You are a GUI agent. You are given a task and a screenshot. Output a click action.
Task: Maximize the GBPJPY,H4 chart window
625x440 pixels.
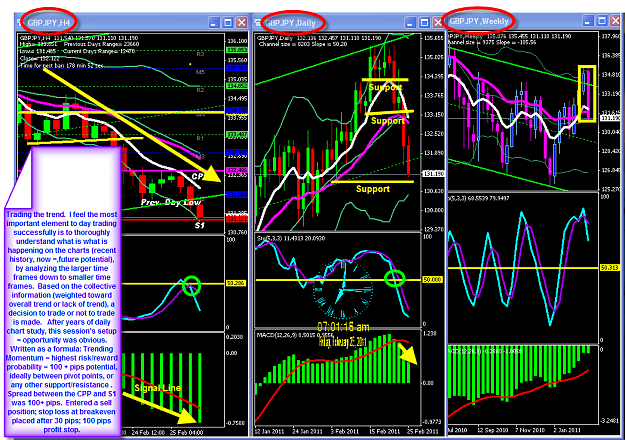pyautogui.click(x=228, y=23)
